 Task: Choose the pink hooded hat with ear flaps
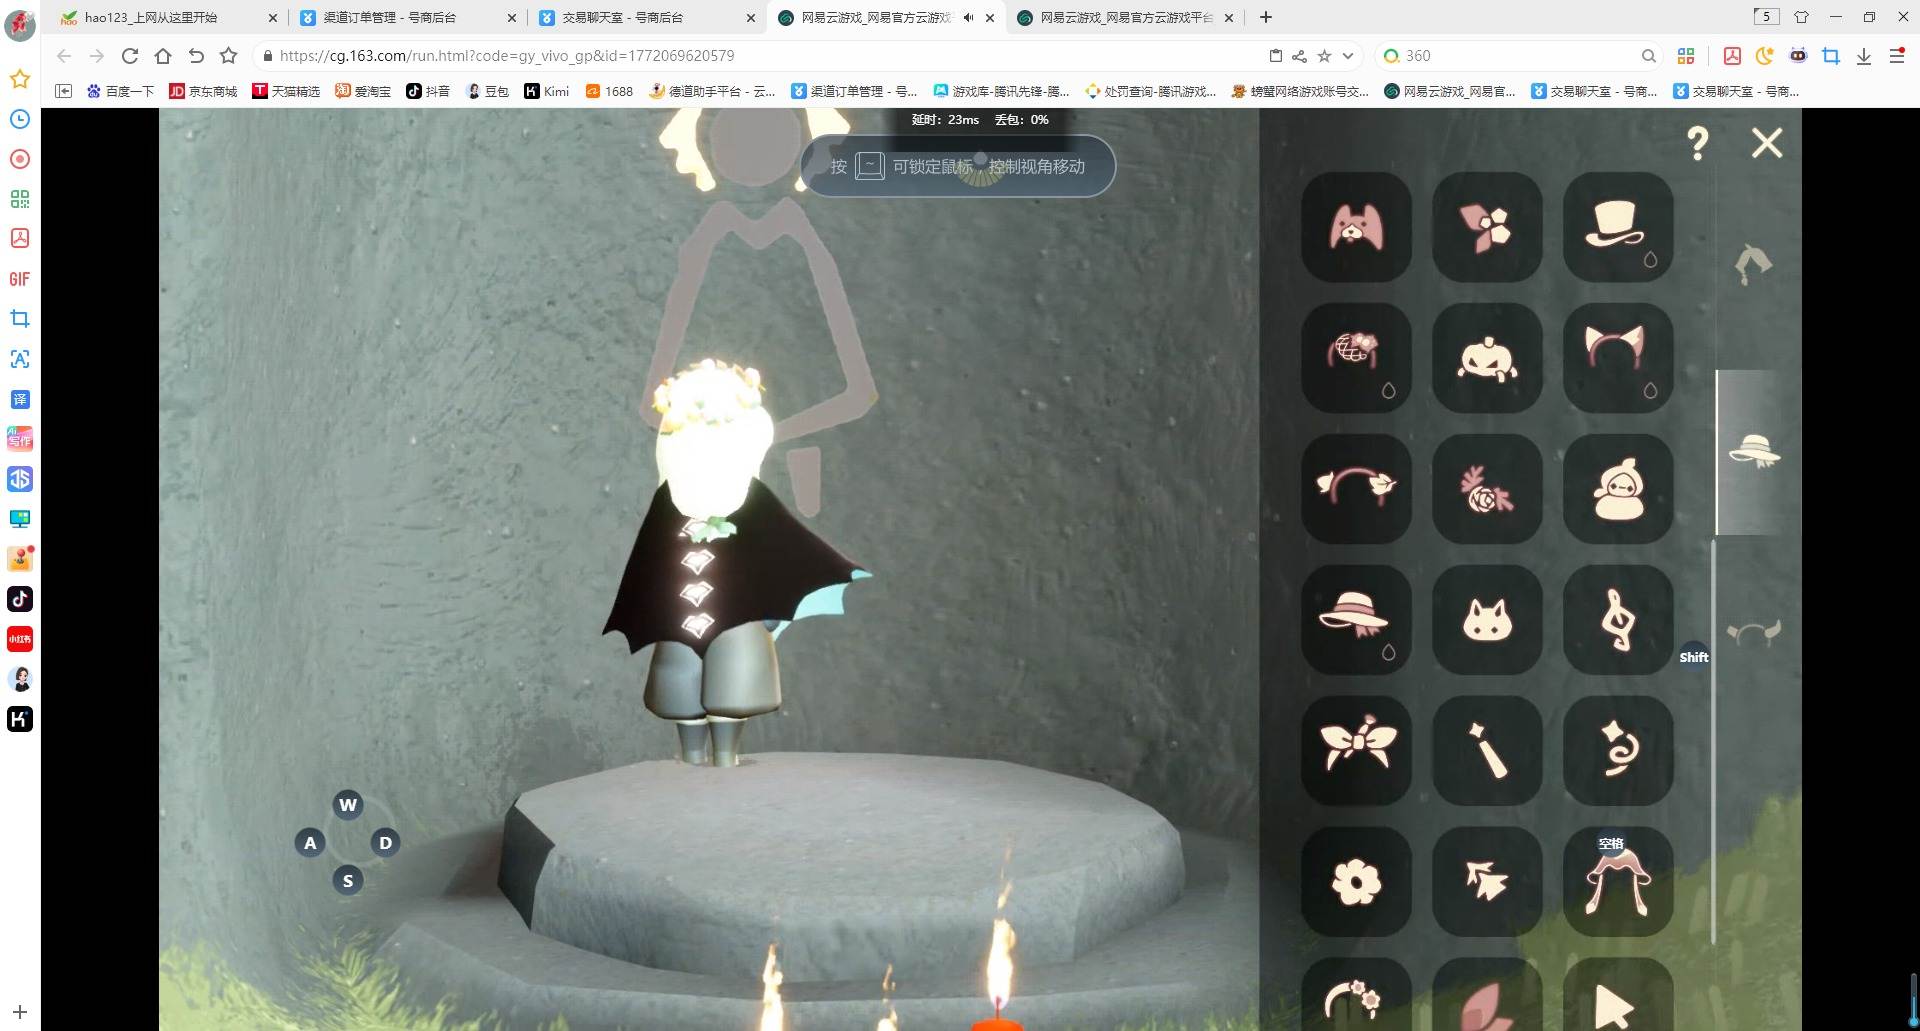(x=1618, y=882)
